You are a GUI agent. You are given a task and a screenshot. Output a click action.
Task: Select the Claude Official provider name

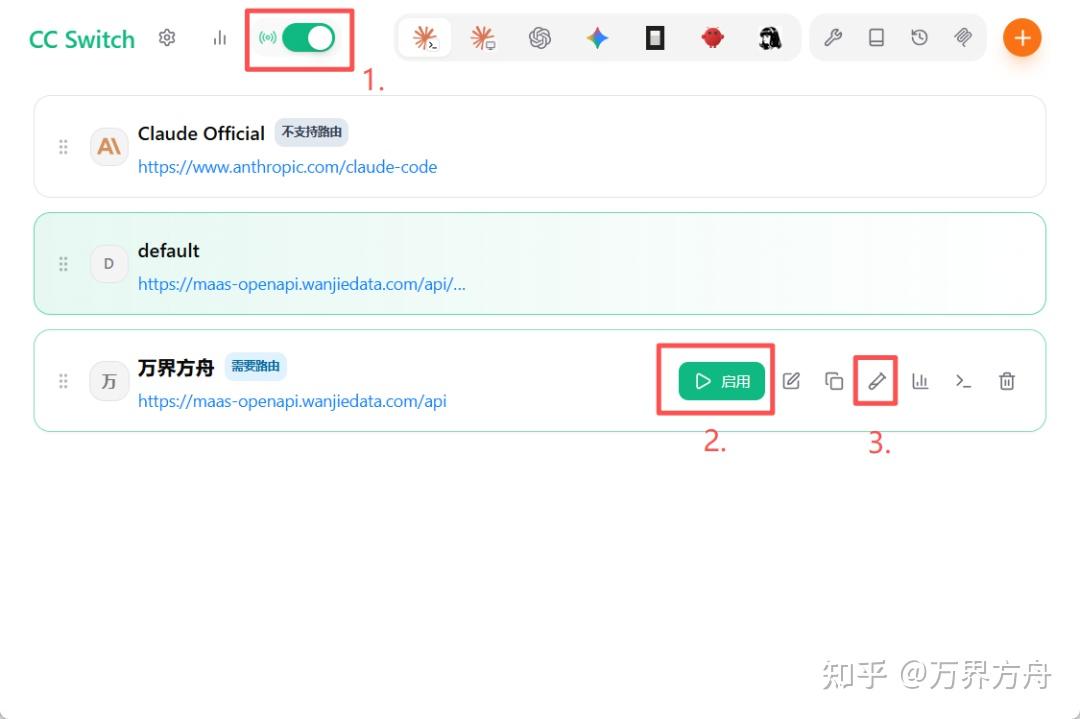(201, 134)
